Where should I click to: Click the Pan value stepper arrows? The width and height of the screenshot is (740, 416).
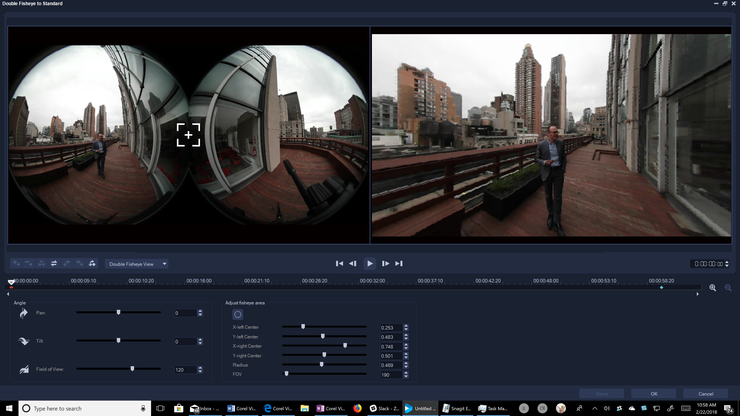[200, 313]
